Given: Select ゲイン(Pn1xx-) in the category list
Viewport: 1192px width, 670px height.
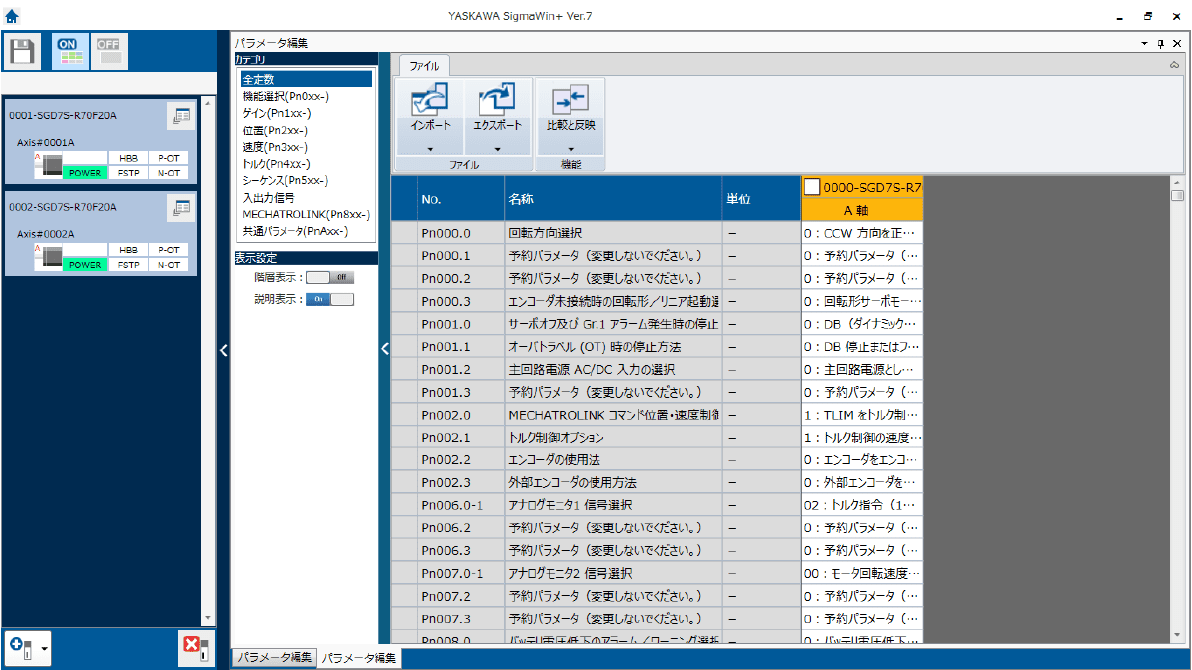Looking at the screenshot, I should tap(279, 113).
